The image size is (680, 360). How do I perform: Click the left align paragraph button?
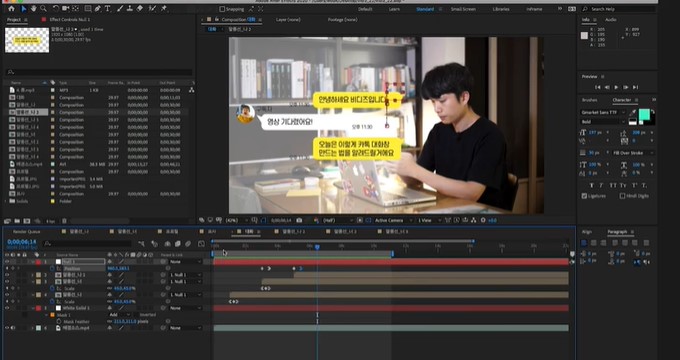(x=584, y=243)
